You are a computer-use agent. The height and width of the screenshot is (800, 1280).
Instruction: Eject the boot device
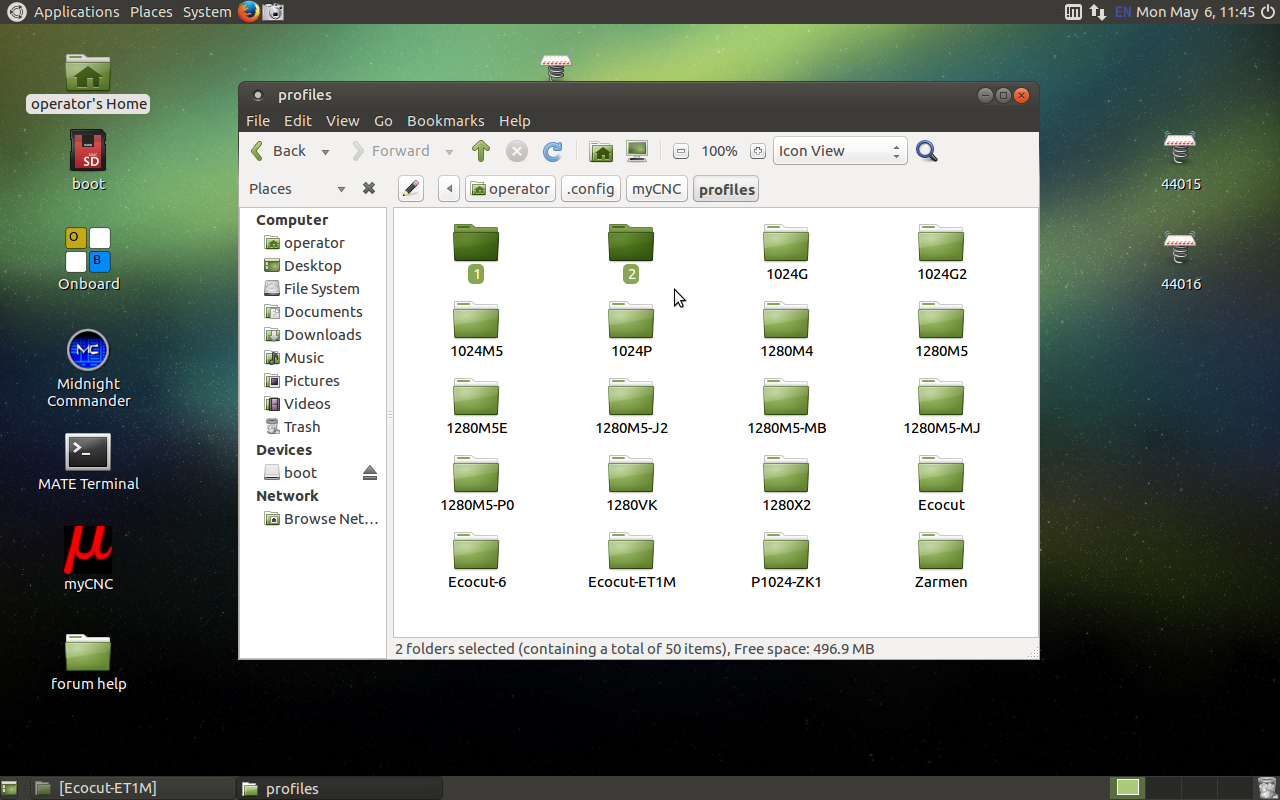coord(370,473)
